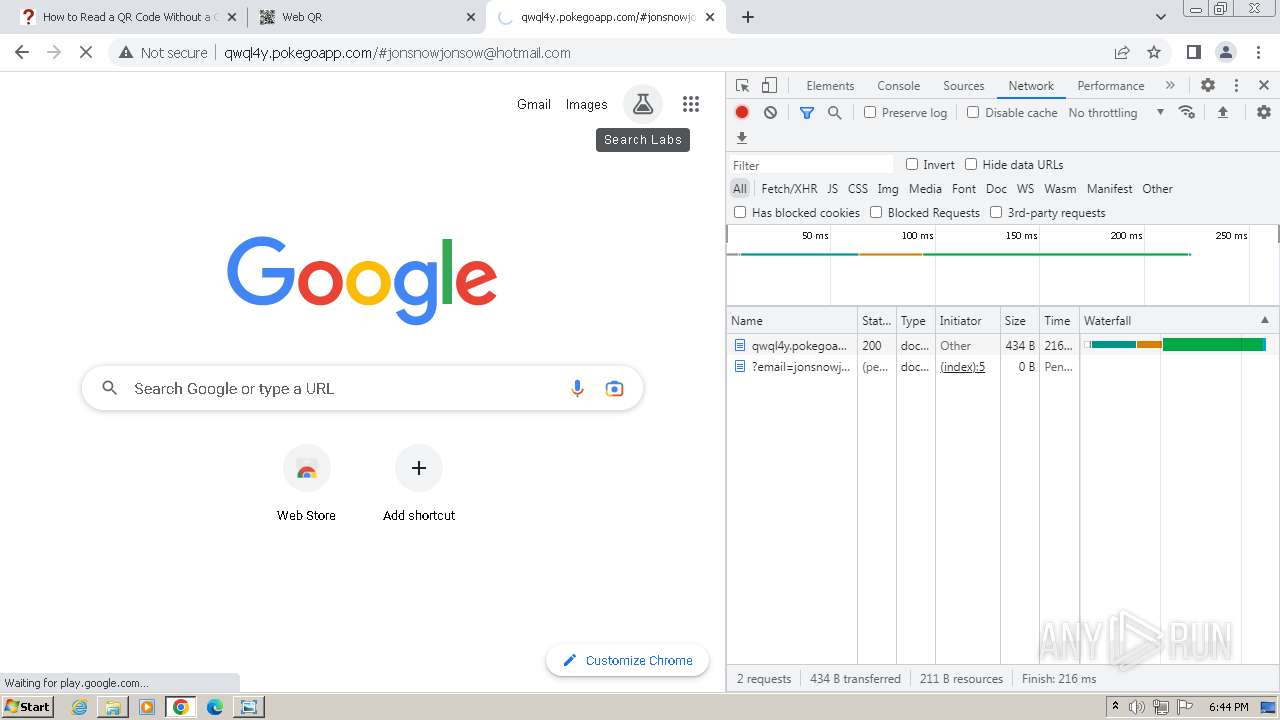Filter requests by CSS
Viewport: 1280px width, 720px height.
[858, 188]
